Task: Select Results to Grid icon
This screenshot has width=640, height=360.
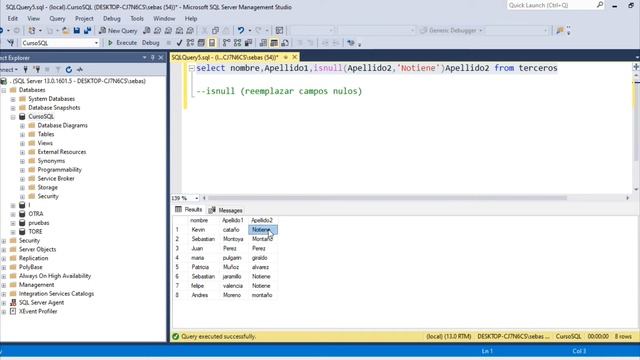Action: point(274,43)
